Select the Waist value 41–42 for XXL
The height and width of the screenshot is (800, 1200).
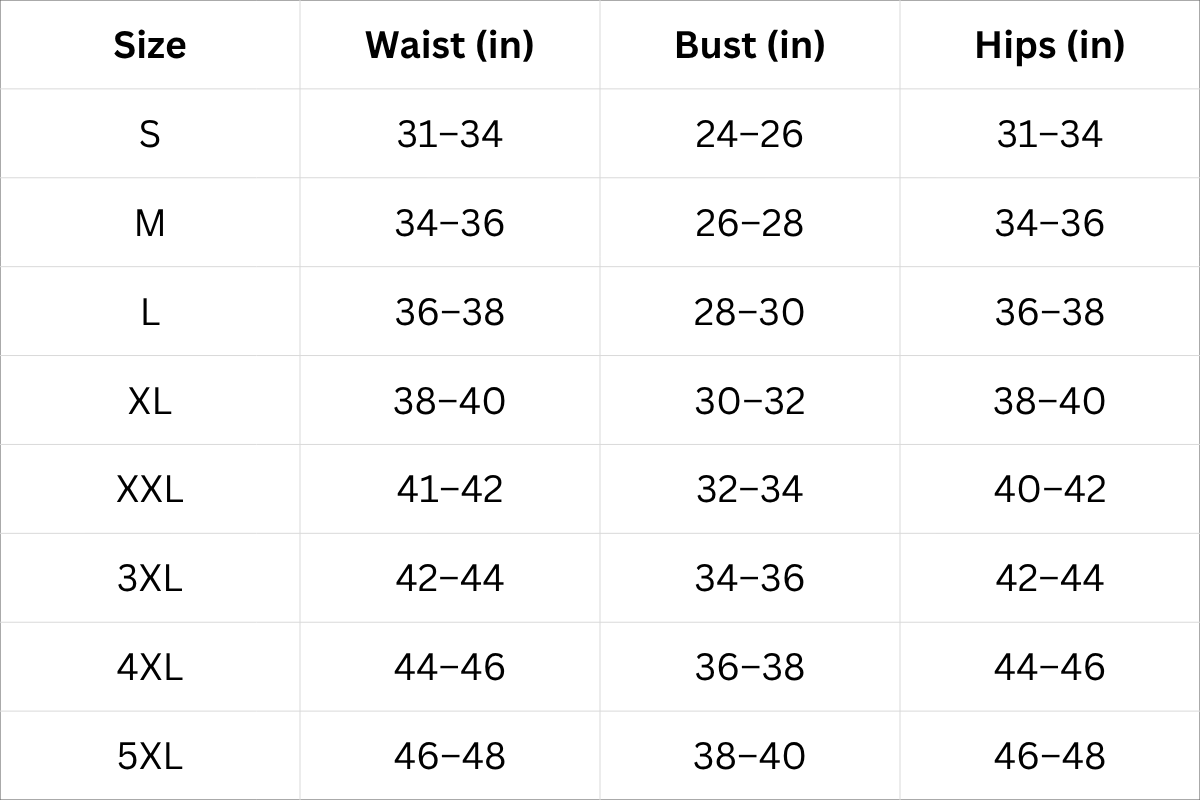pos(449,490)
